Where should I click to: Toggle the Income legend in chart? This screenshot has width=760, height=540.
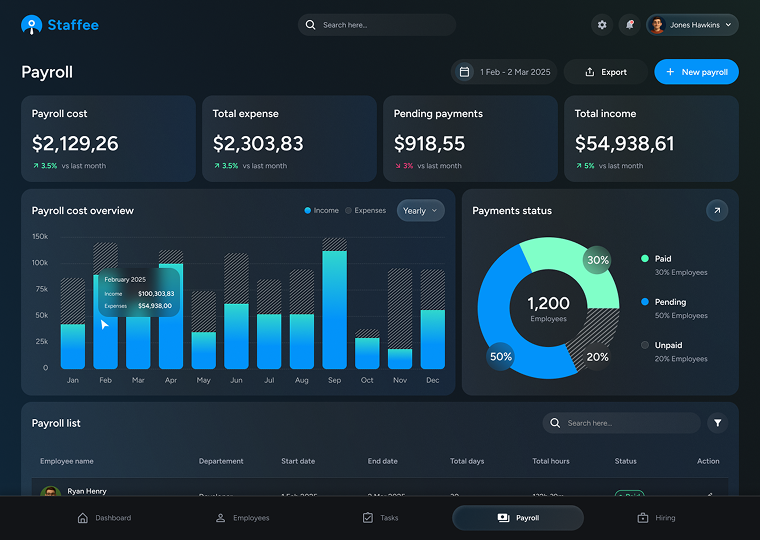click(x=321, y=210)
